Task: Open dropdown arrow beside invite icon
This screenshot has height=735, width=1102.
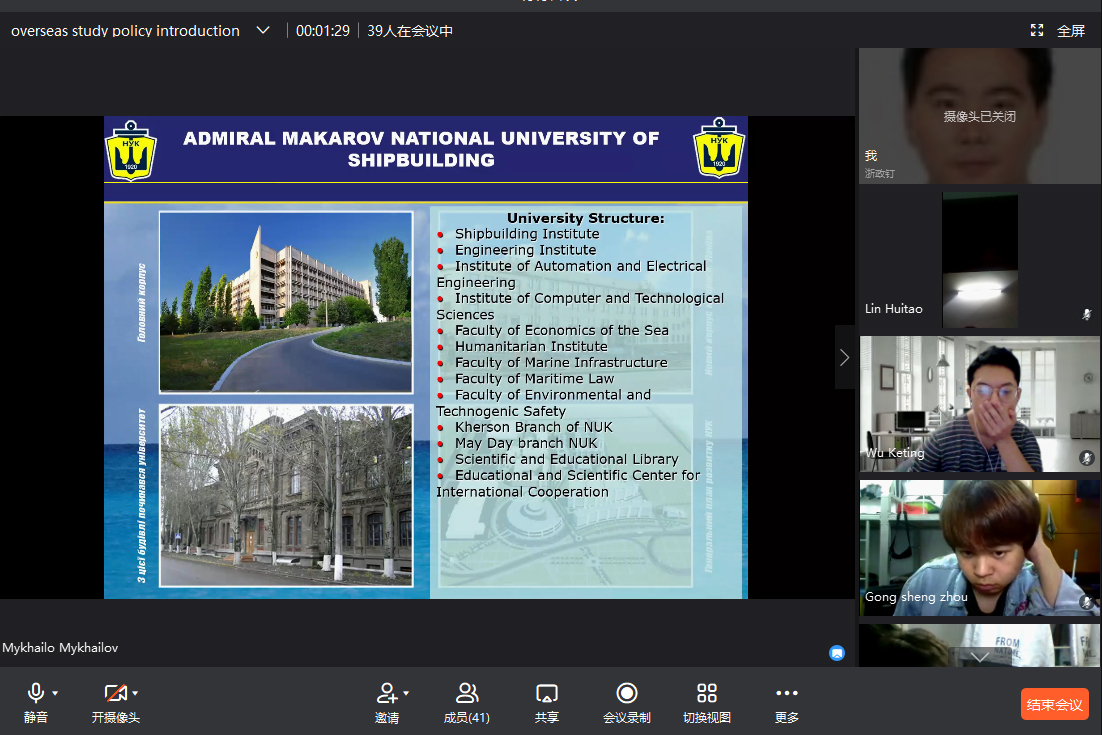Action: tap(405, 693)
